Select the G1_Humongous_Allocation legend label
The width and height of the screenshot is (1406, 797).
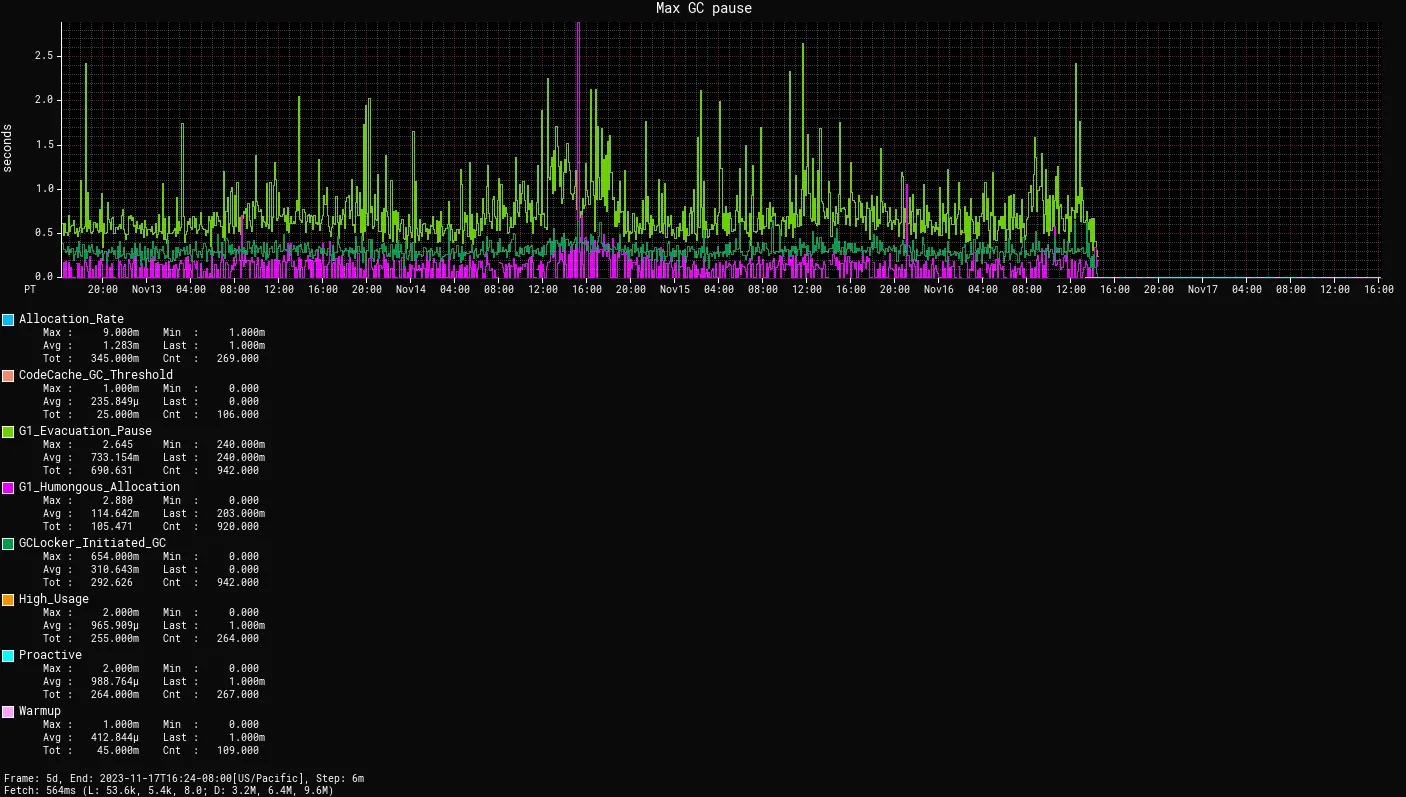coord(100,487)
